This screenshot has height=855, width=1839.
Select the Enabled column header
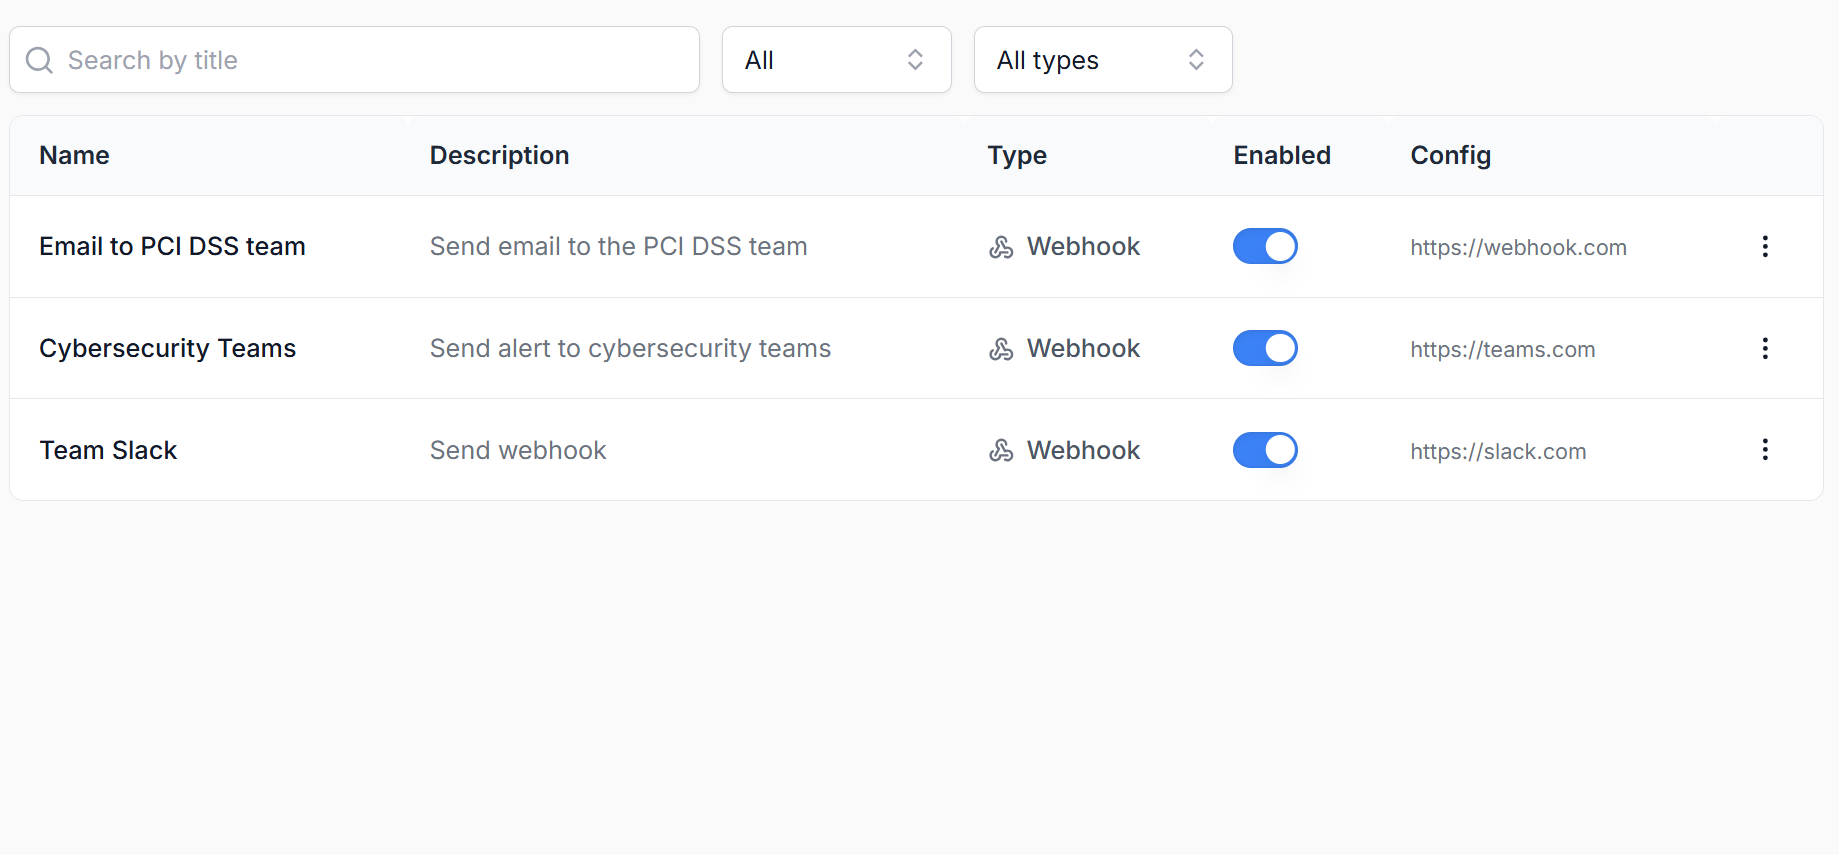click(1282, 155)
